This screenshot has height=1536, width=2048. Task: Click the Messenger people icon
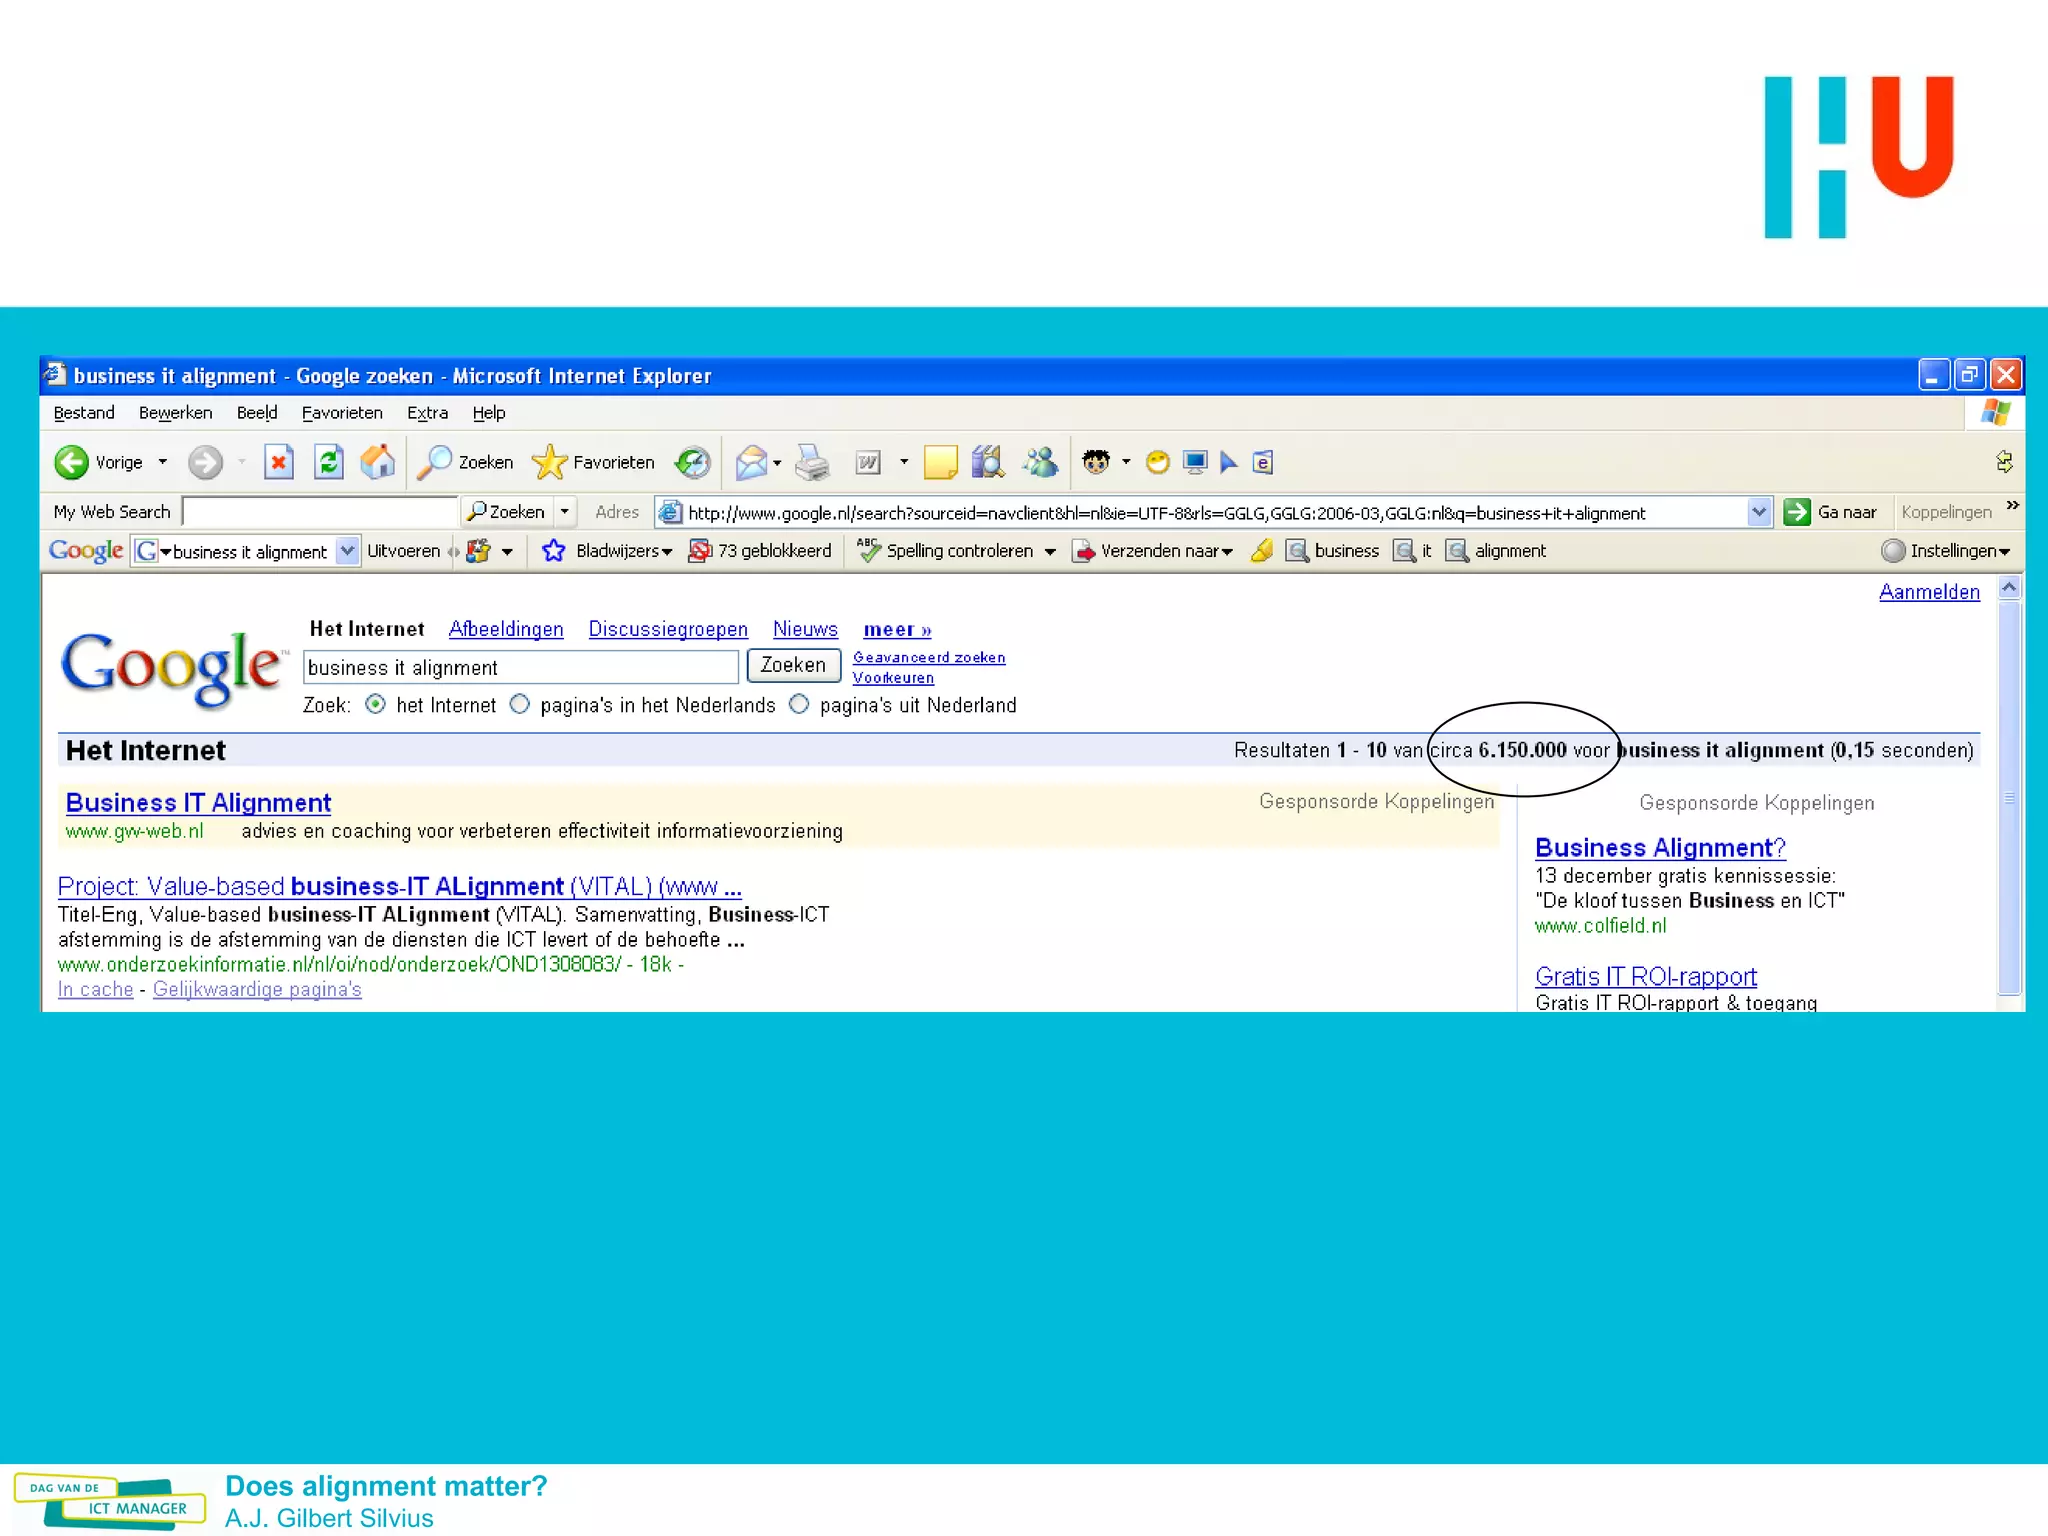click(x=1041, y=462)
